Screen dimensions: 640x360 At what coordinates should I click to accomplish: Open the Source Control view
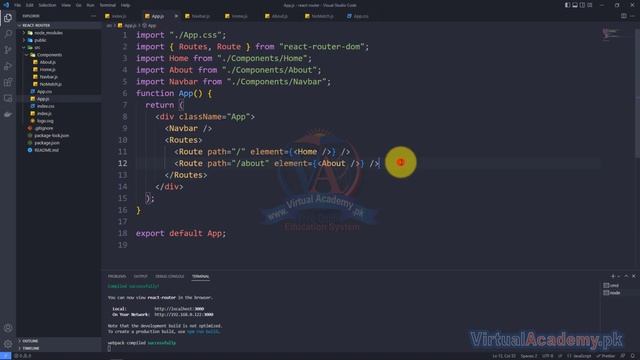[x=8, y=50]
